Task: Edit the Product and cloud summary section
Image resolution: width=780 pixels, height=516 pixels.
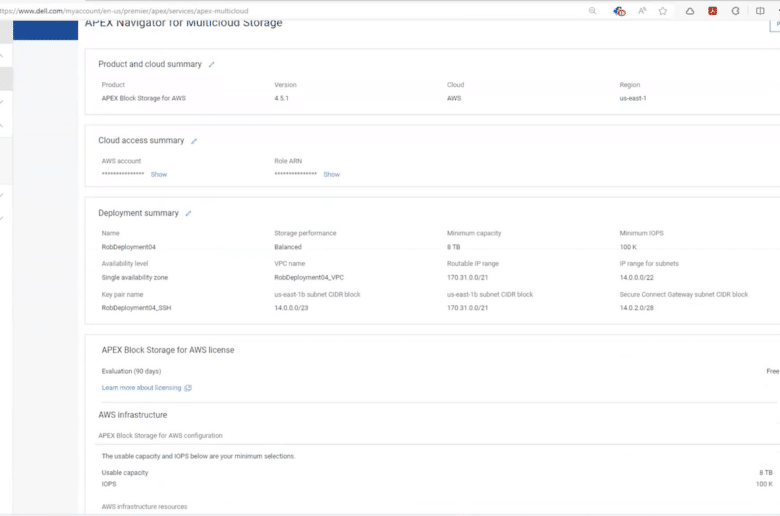Action: [211, 65]
